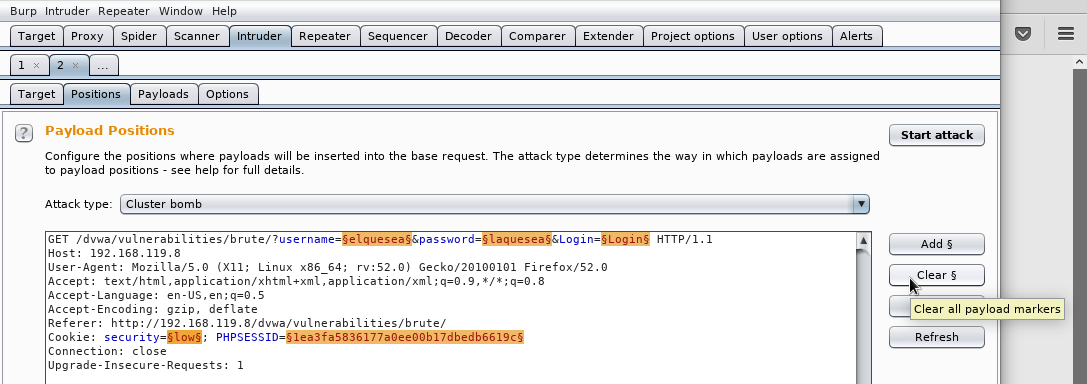The height and width of the screenshot is (384, 1087).
Task: Click the User-Agent header line
Action: (328, 268)
